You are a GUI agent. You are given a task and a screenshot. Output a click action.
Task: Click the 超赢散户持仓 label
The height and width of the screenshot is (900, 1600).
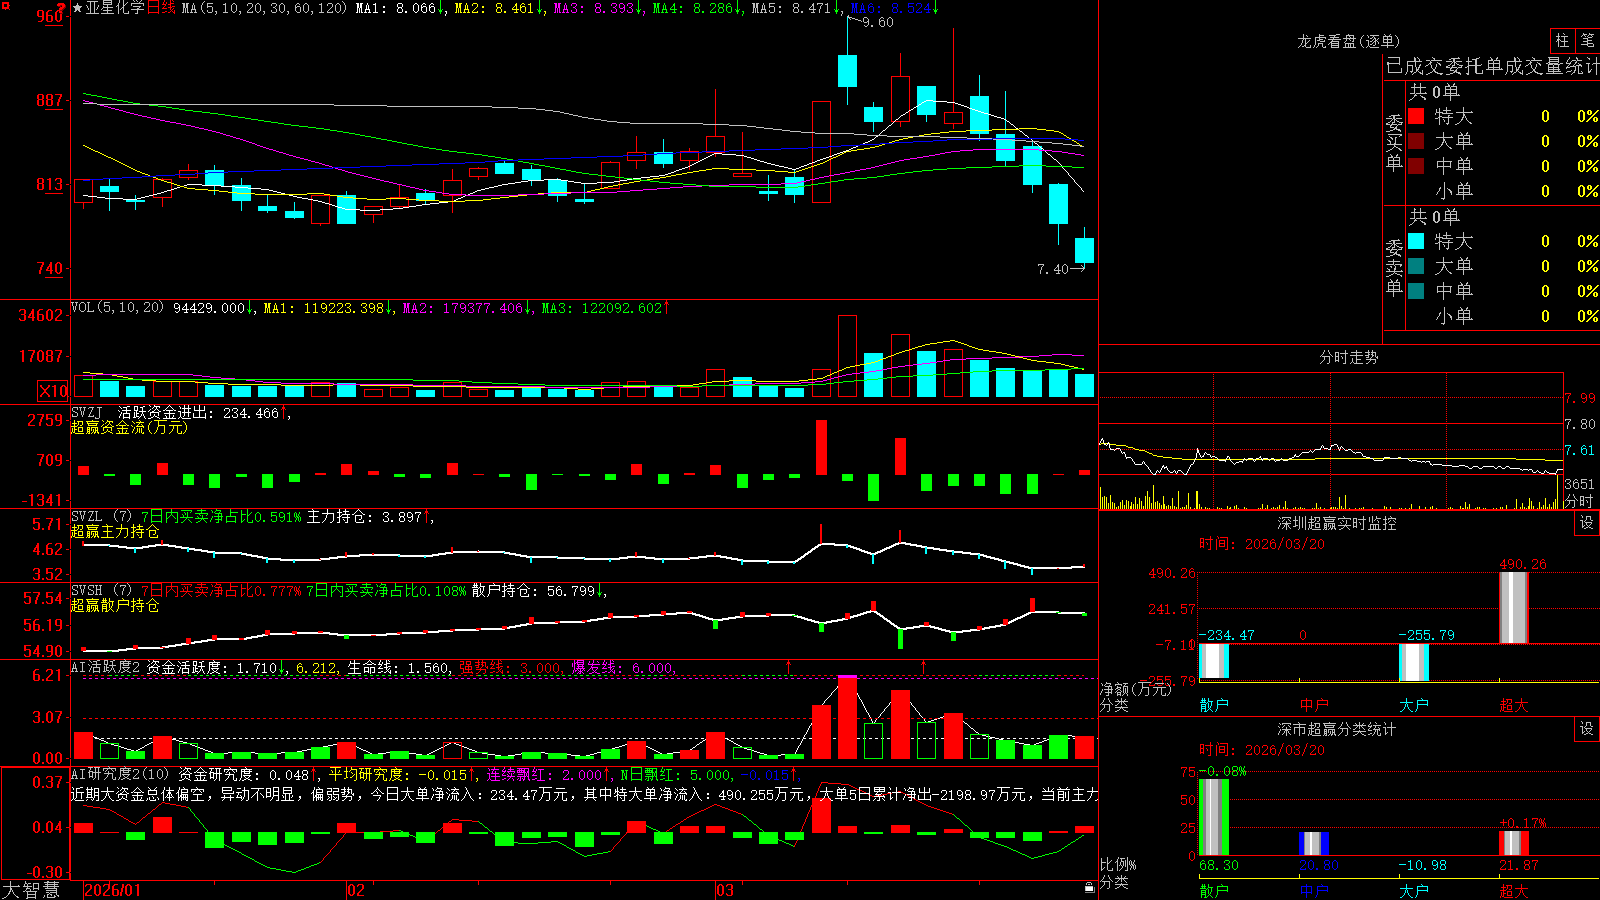tap(115, 605)
